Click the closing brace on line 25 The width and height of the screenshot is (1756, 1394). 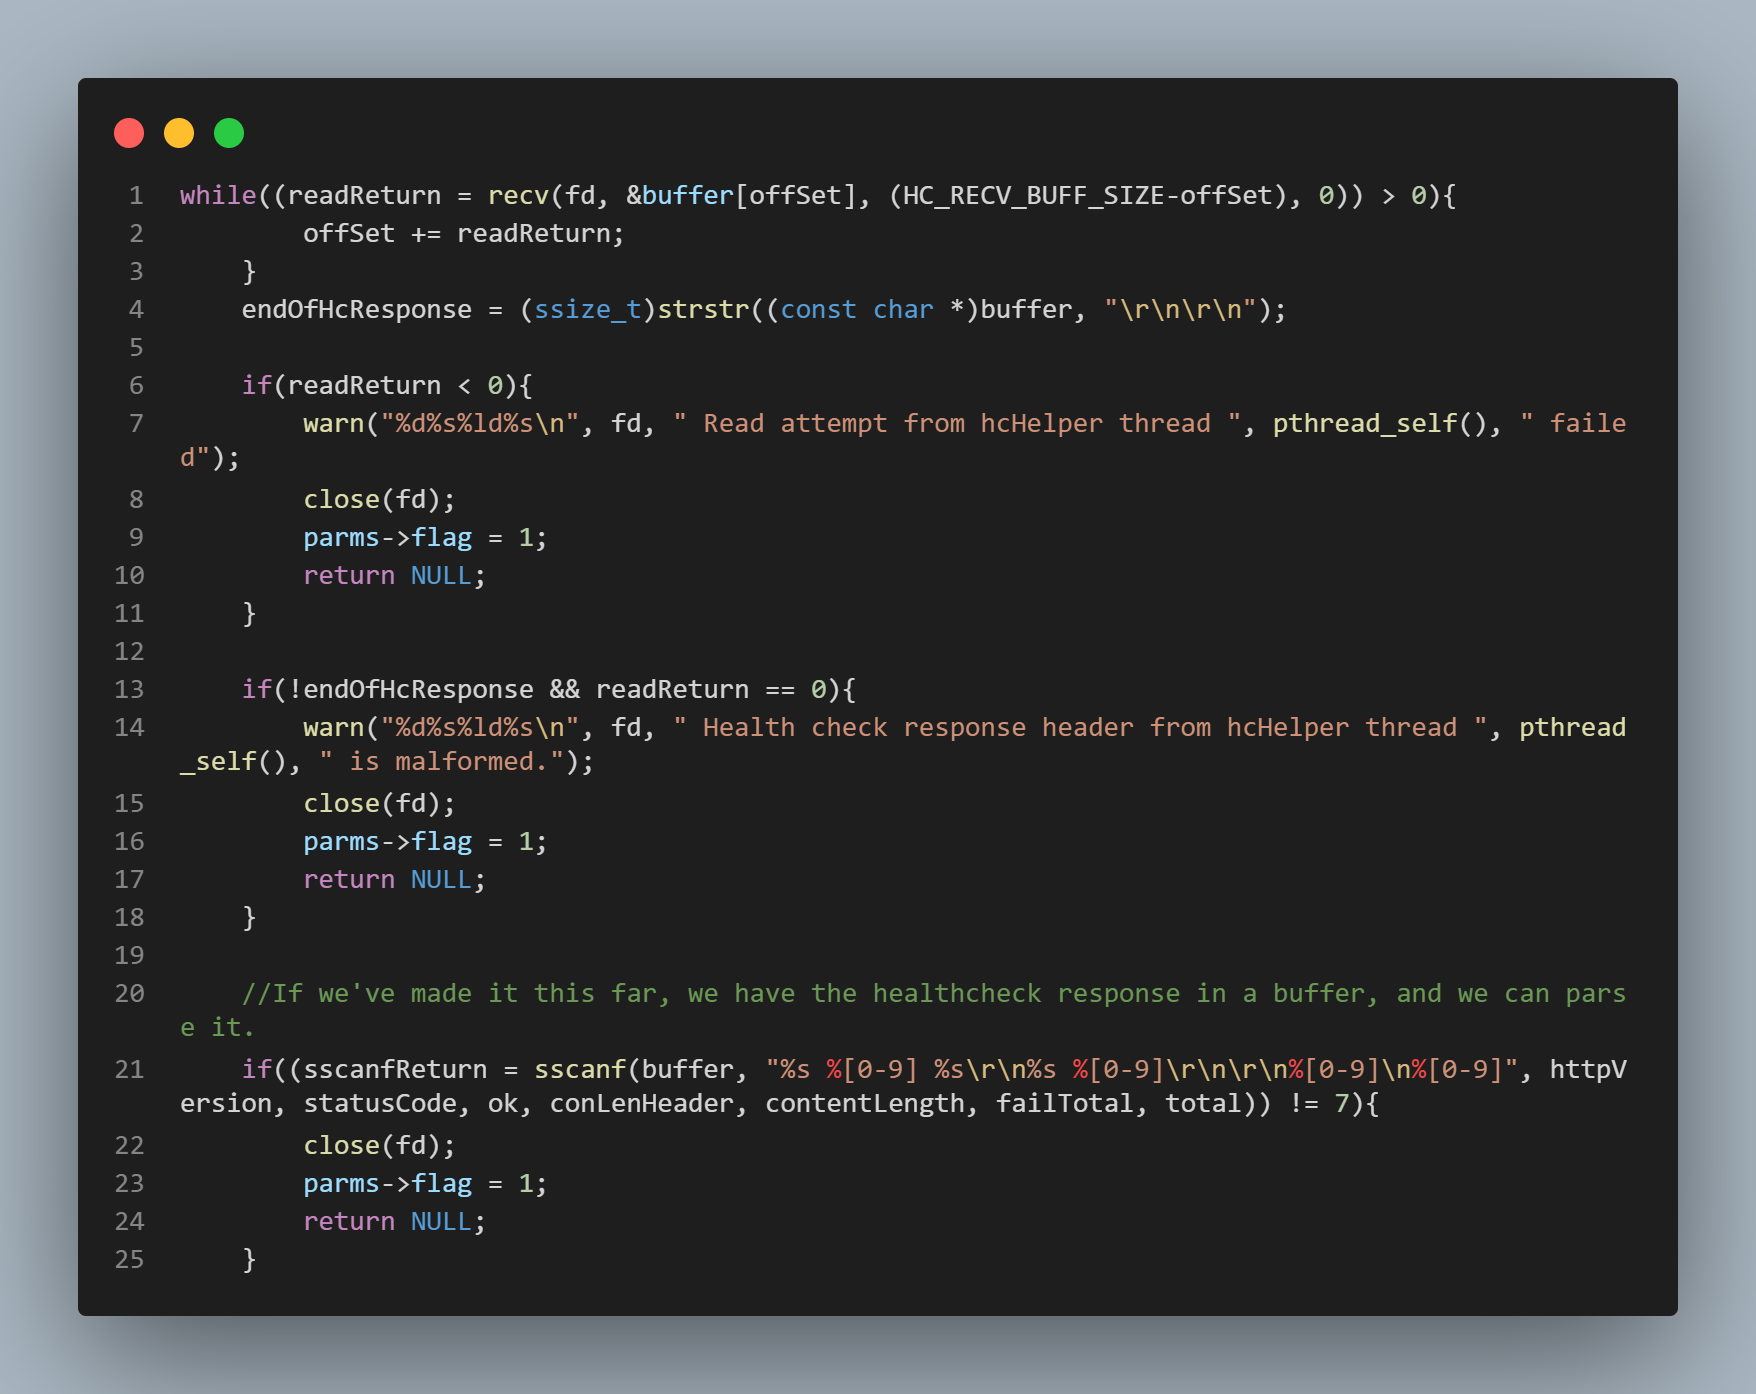point(249,1259)
